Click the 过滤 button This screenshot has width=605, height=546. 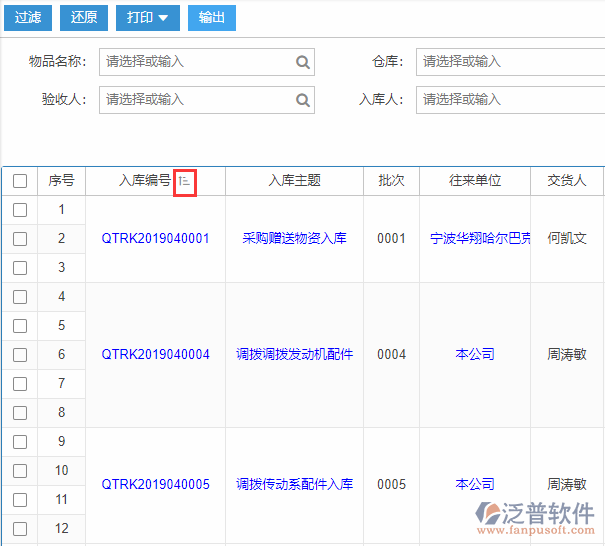[x=27, y=18]
